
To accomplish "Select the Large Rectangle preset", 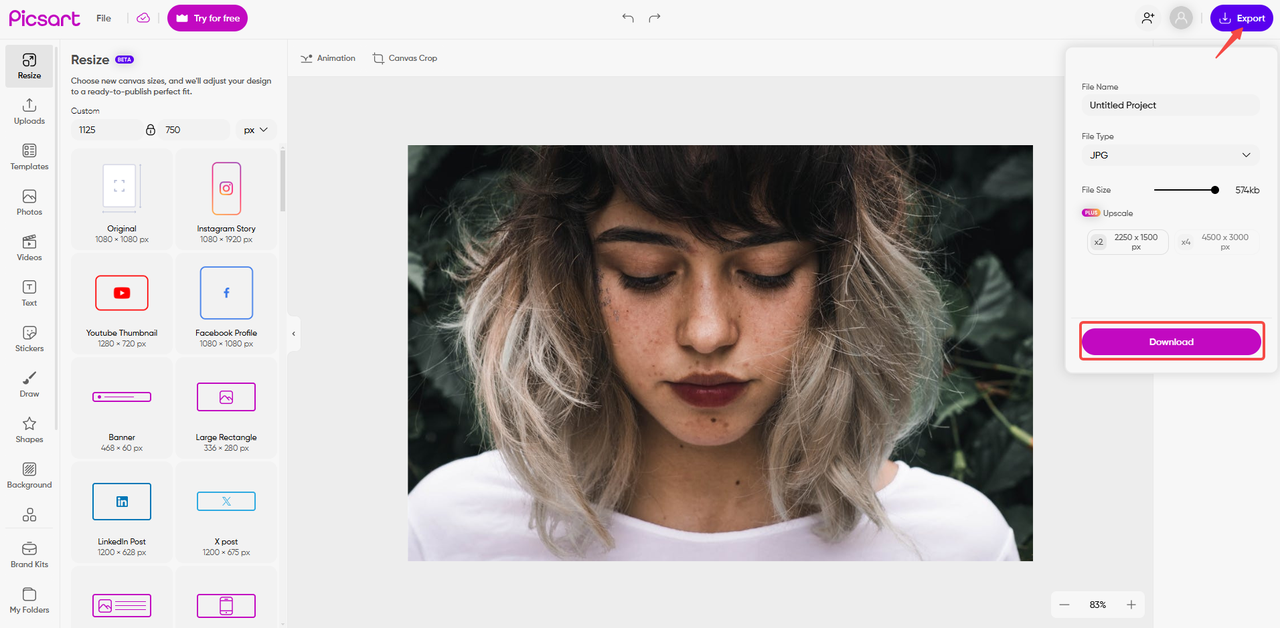I will click(226, 408).
